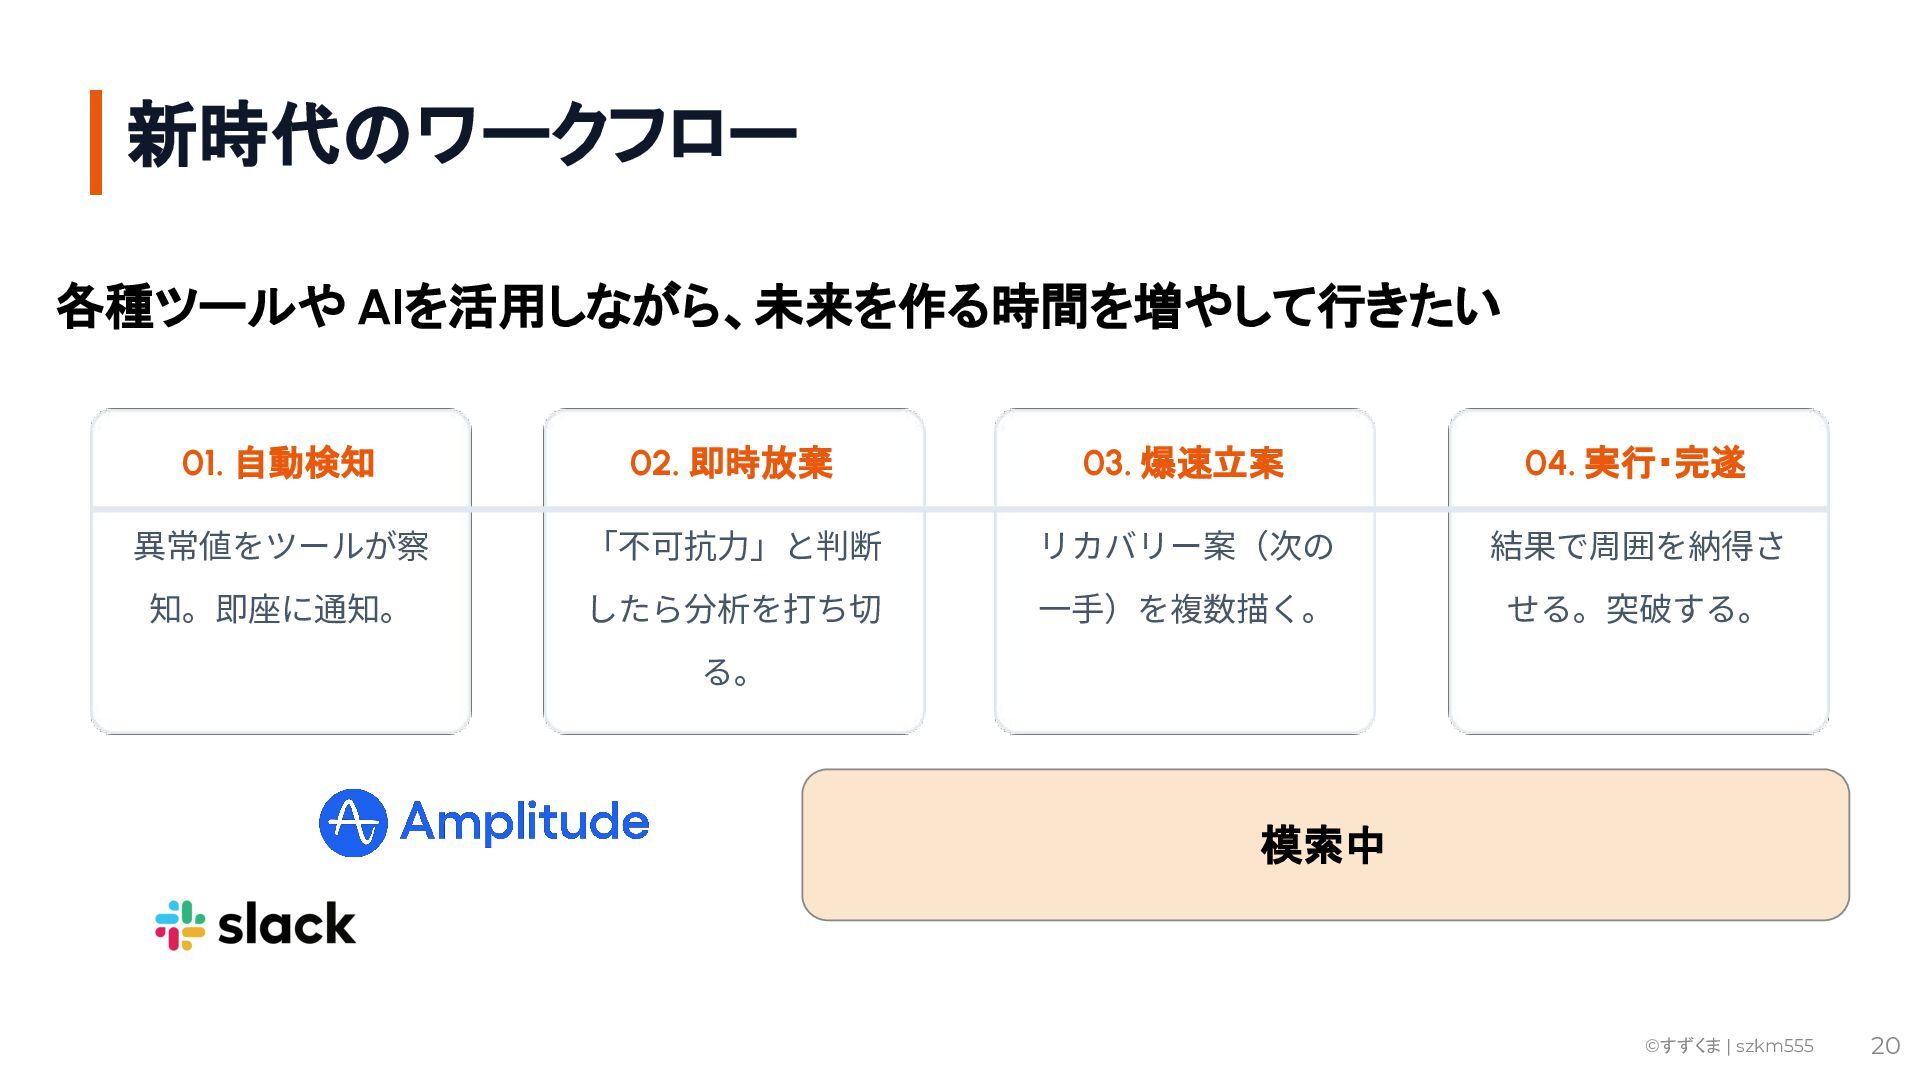The height and width of the screenshot is (1080, 1920).
Task: Select the 04. 実行・完遂 card header
Action: point(1636,463)
